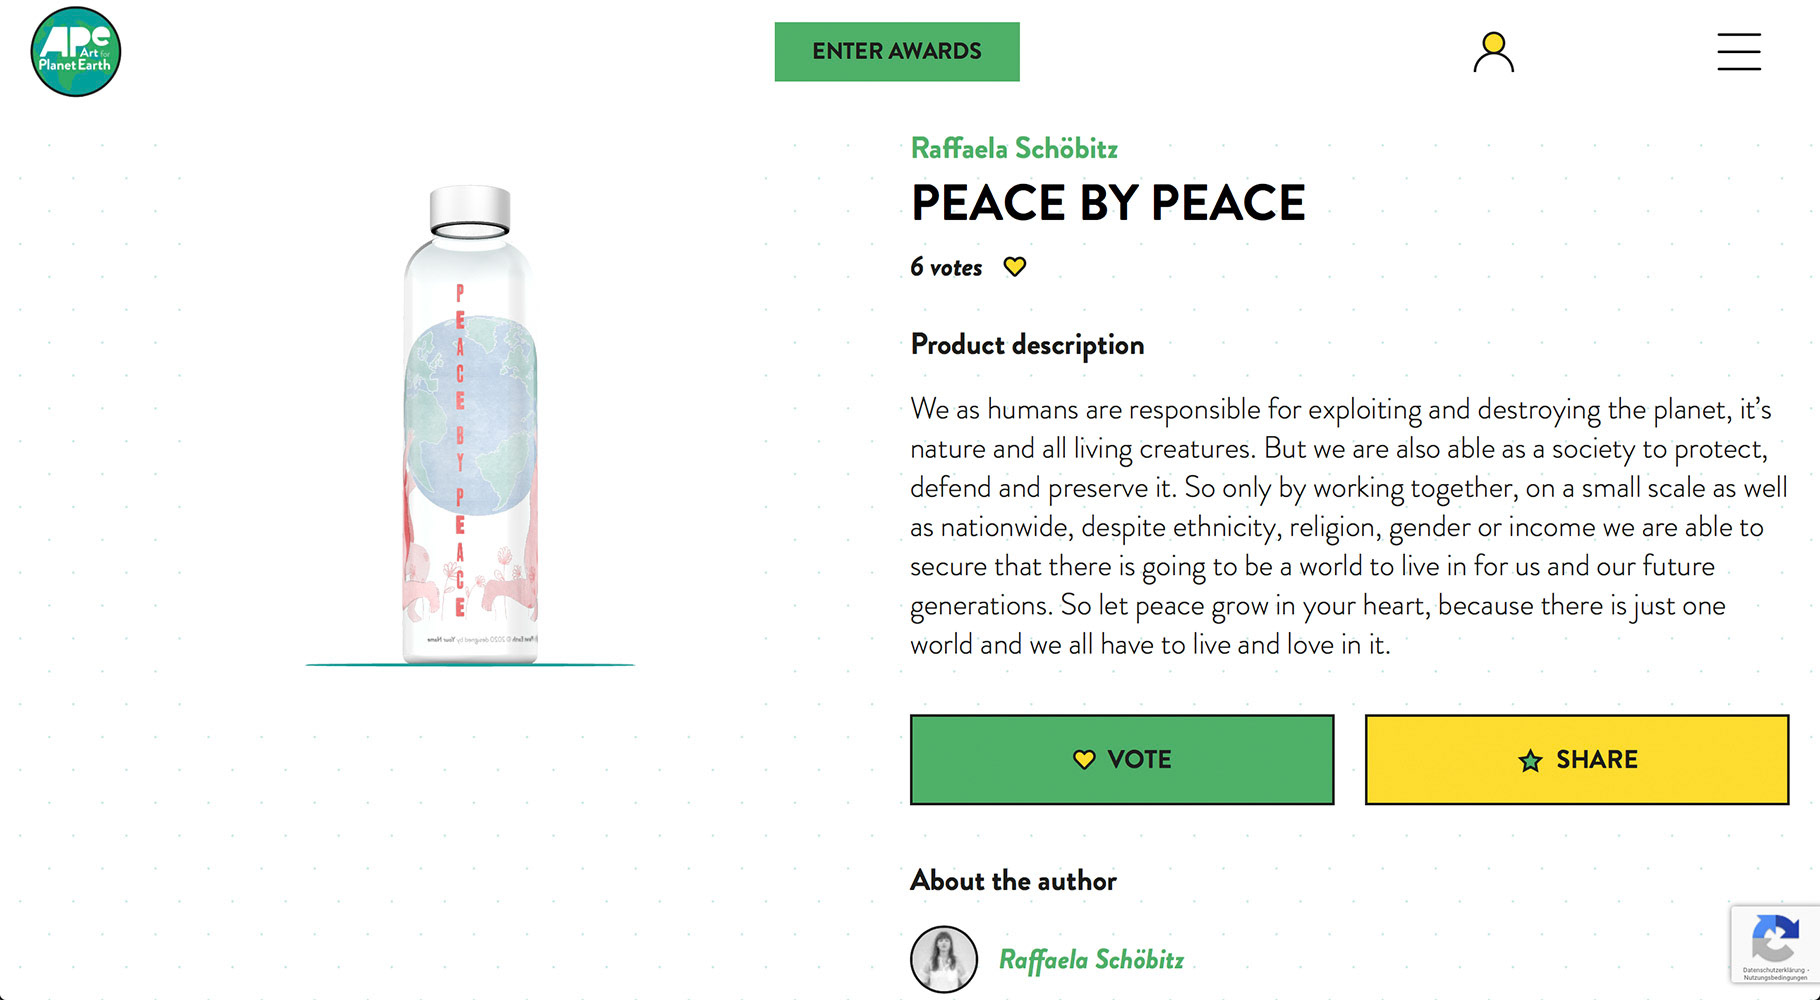This screenshot has height=1000, width=1820.
Task: Click the About the author heading
Action: point(1013,881)
